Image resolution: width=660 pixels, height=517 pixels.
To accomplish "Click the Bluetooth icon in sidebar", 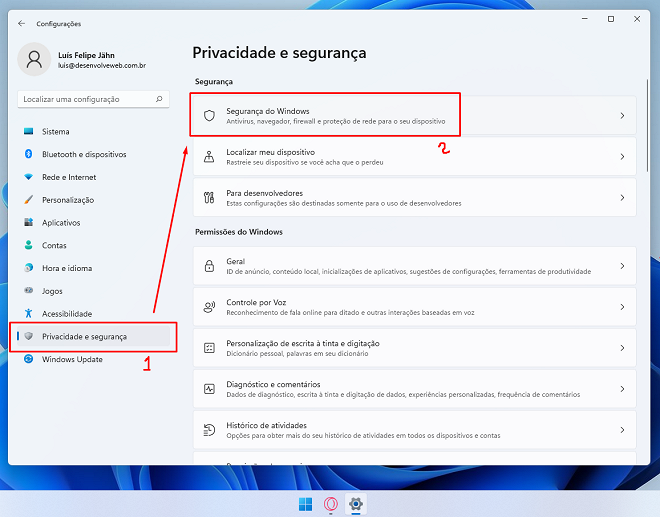I will (x=29, y=154).
